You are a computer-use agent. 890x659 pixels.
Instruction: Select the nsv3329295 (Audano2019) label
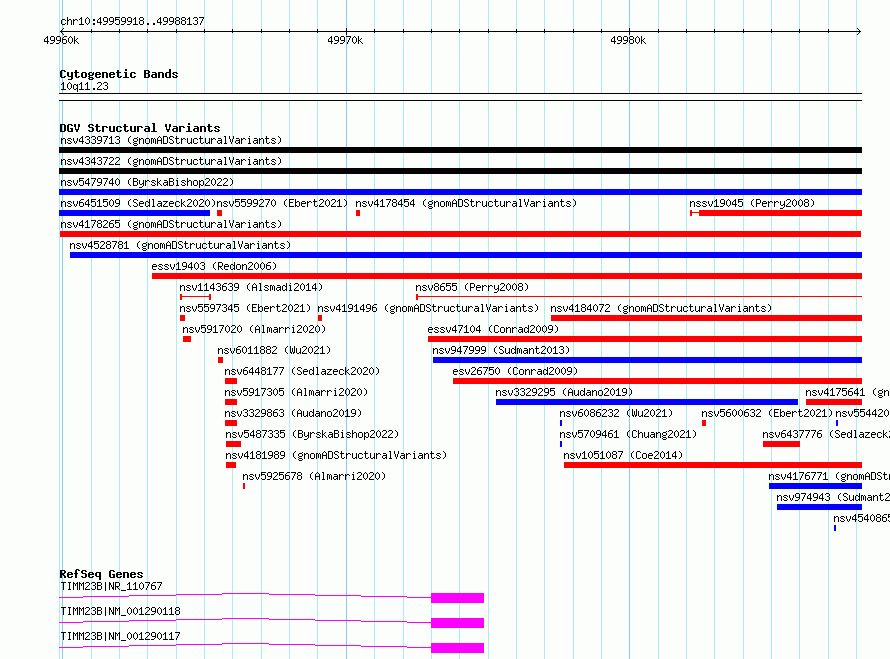coord(564,392)
